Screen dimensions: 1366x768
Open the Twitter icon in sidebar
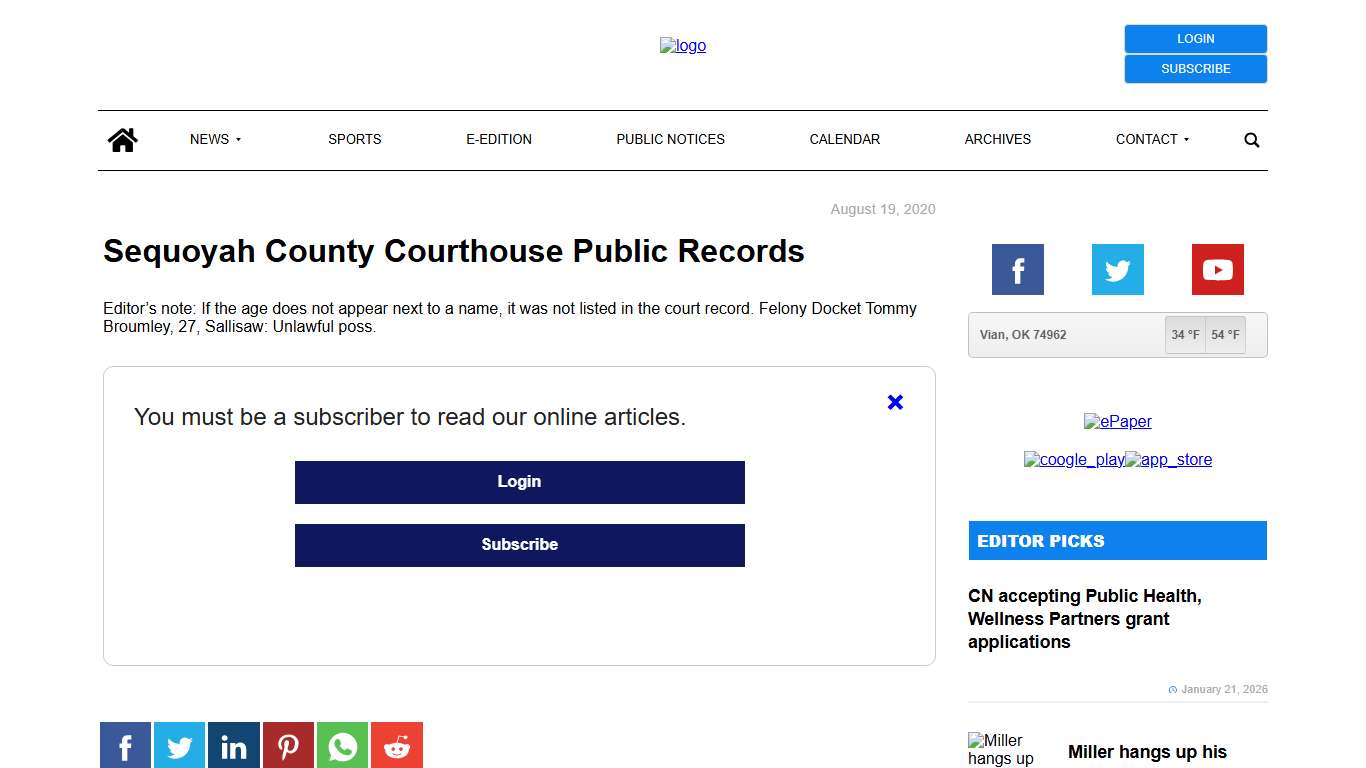pos(1117,269)
